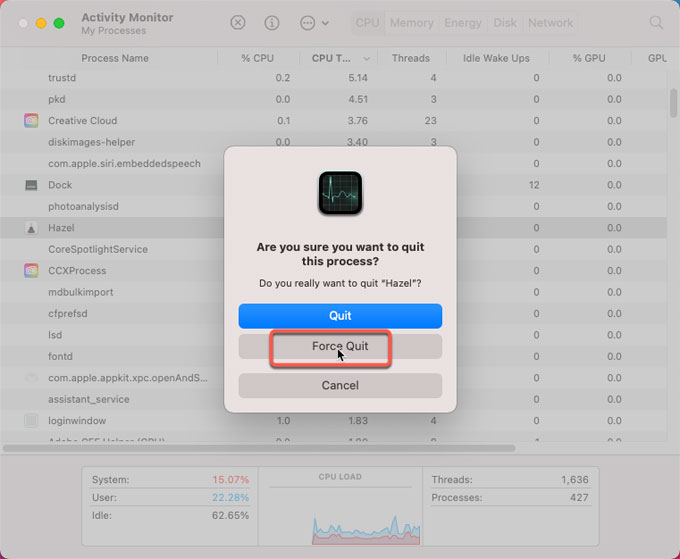Click the User 22.28% value
680x559 pixels.
tap(230, 497)
